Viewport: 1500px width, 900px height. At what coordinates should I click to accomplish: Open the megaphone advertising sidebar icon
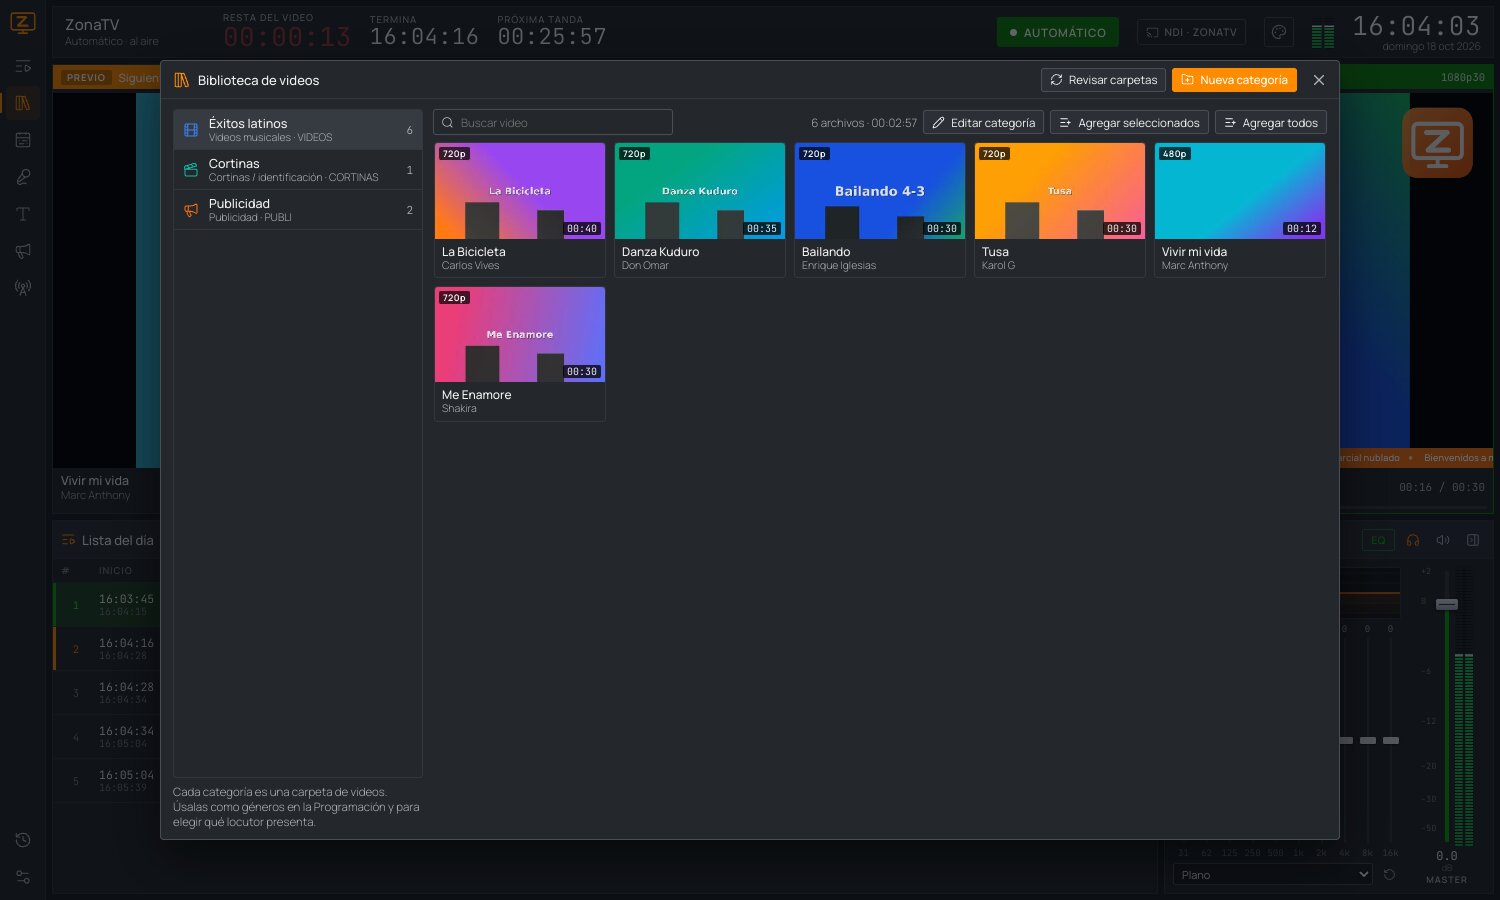point(22,251)
